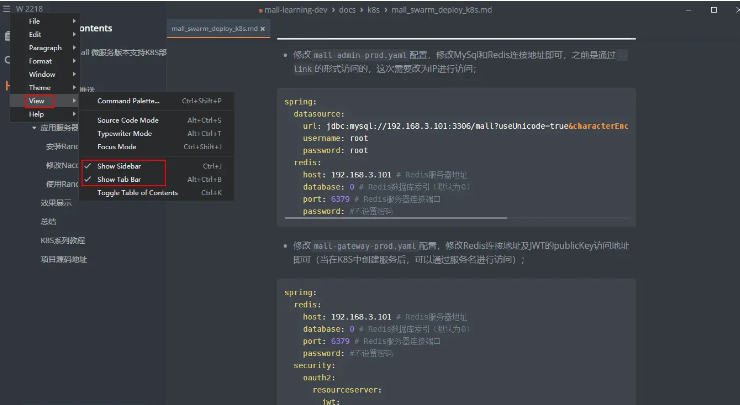Expand the Window submenu arrow
Screen dimensions: 740x405
pos(74,74)
